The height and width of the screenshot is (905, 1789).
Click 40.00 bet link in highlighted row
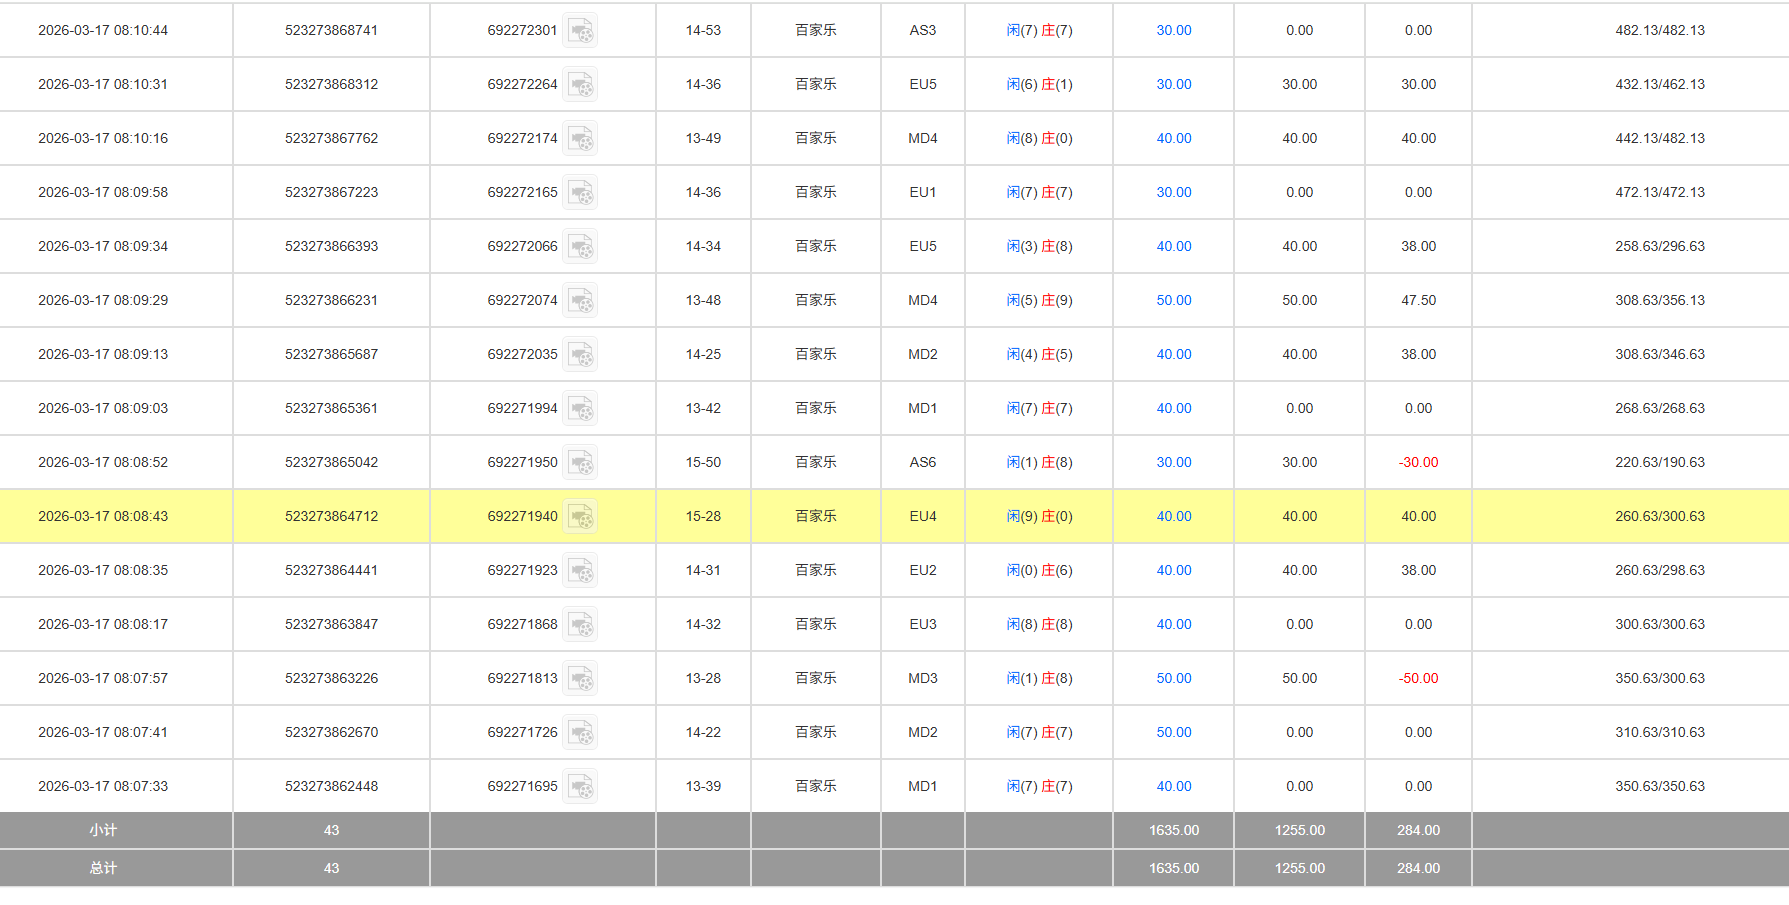(x=1173, y=517)
